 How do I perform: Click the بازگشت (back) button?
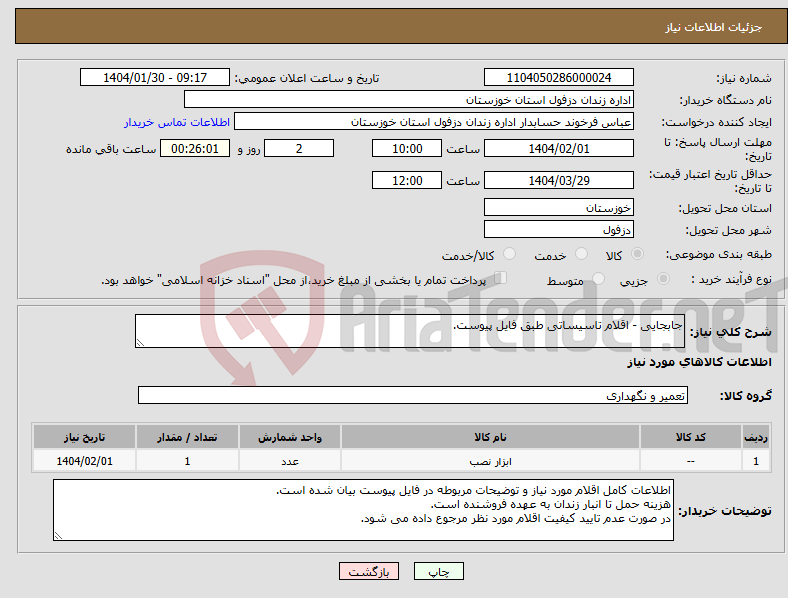point(369,571)
